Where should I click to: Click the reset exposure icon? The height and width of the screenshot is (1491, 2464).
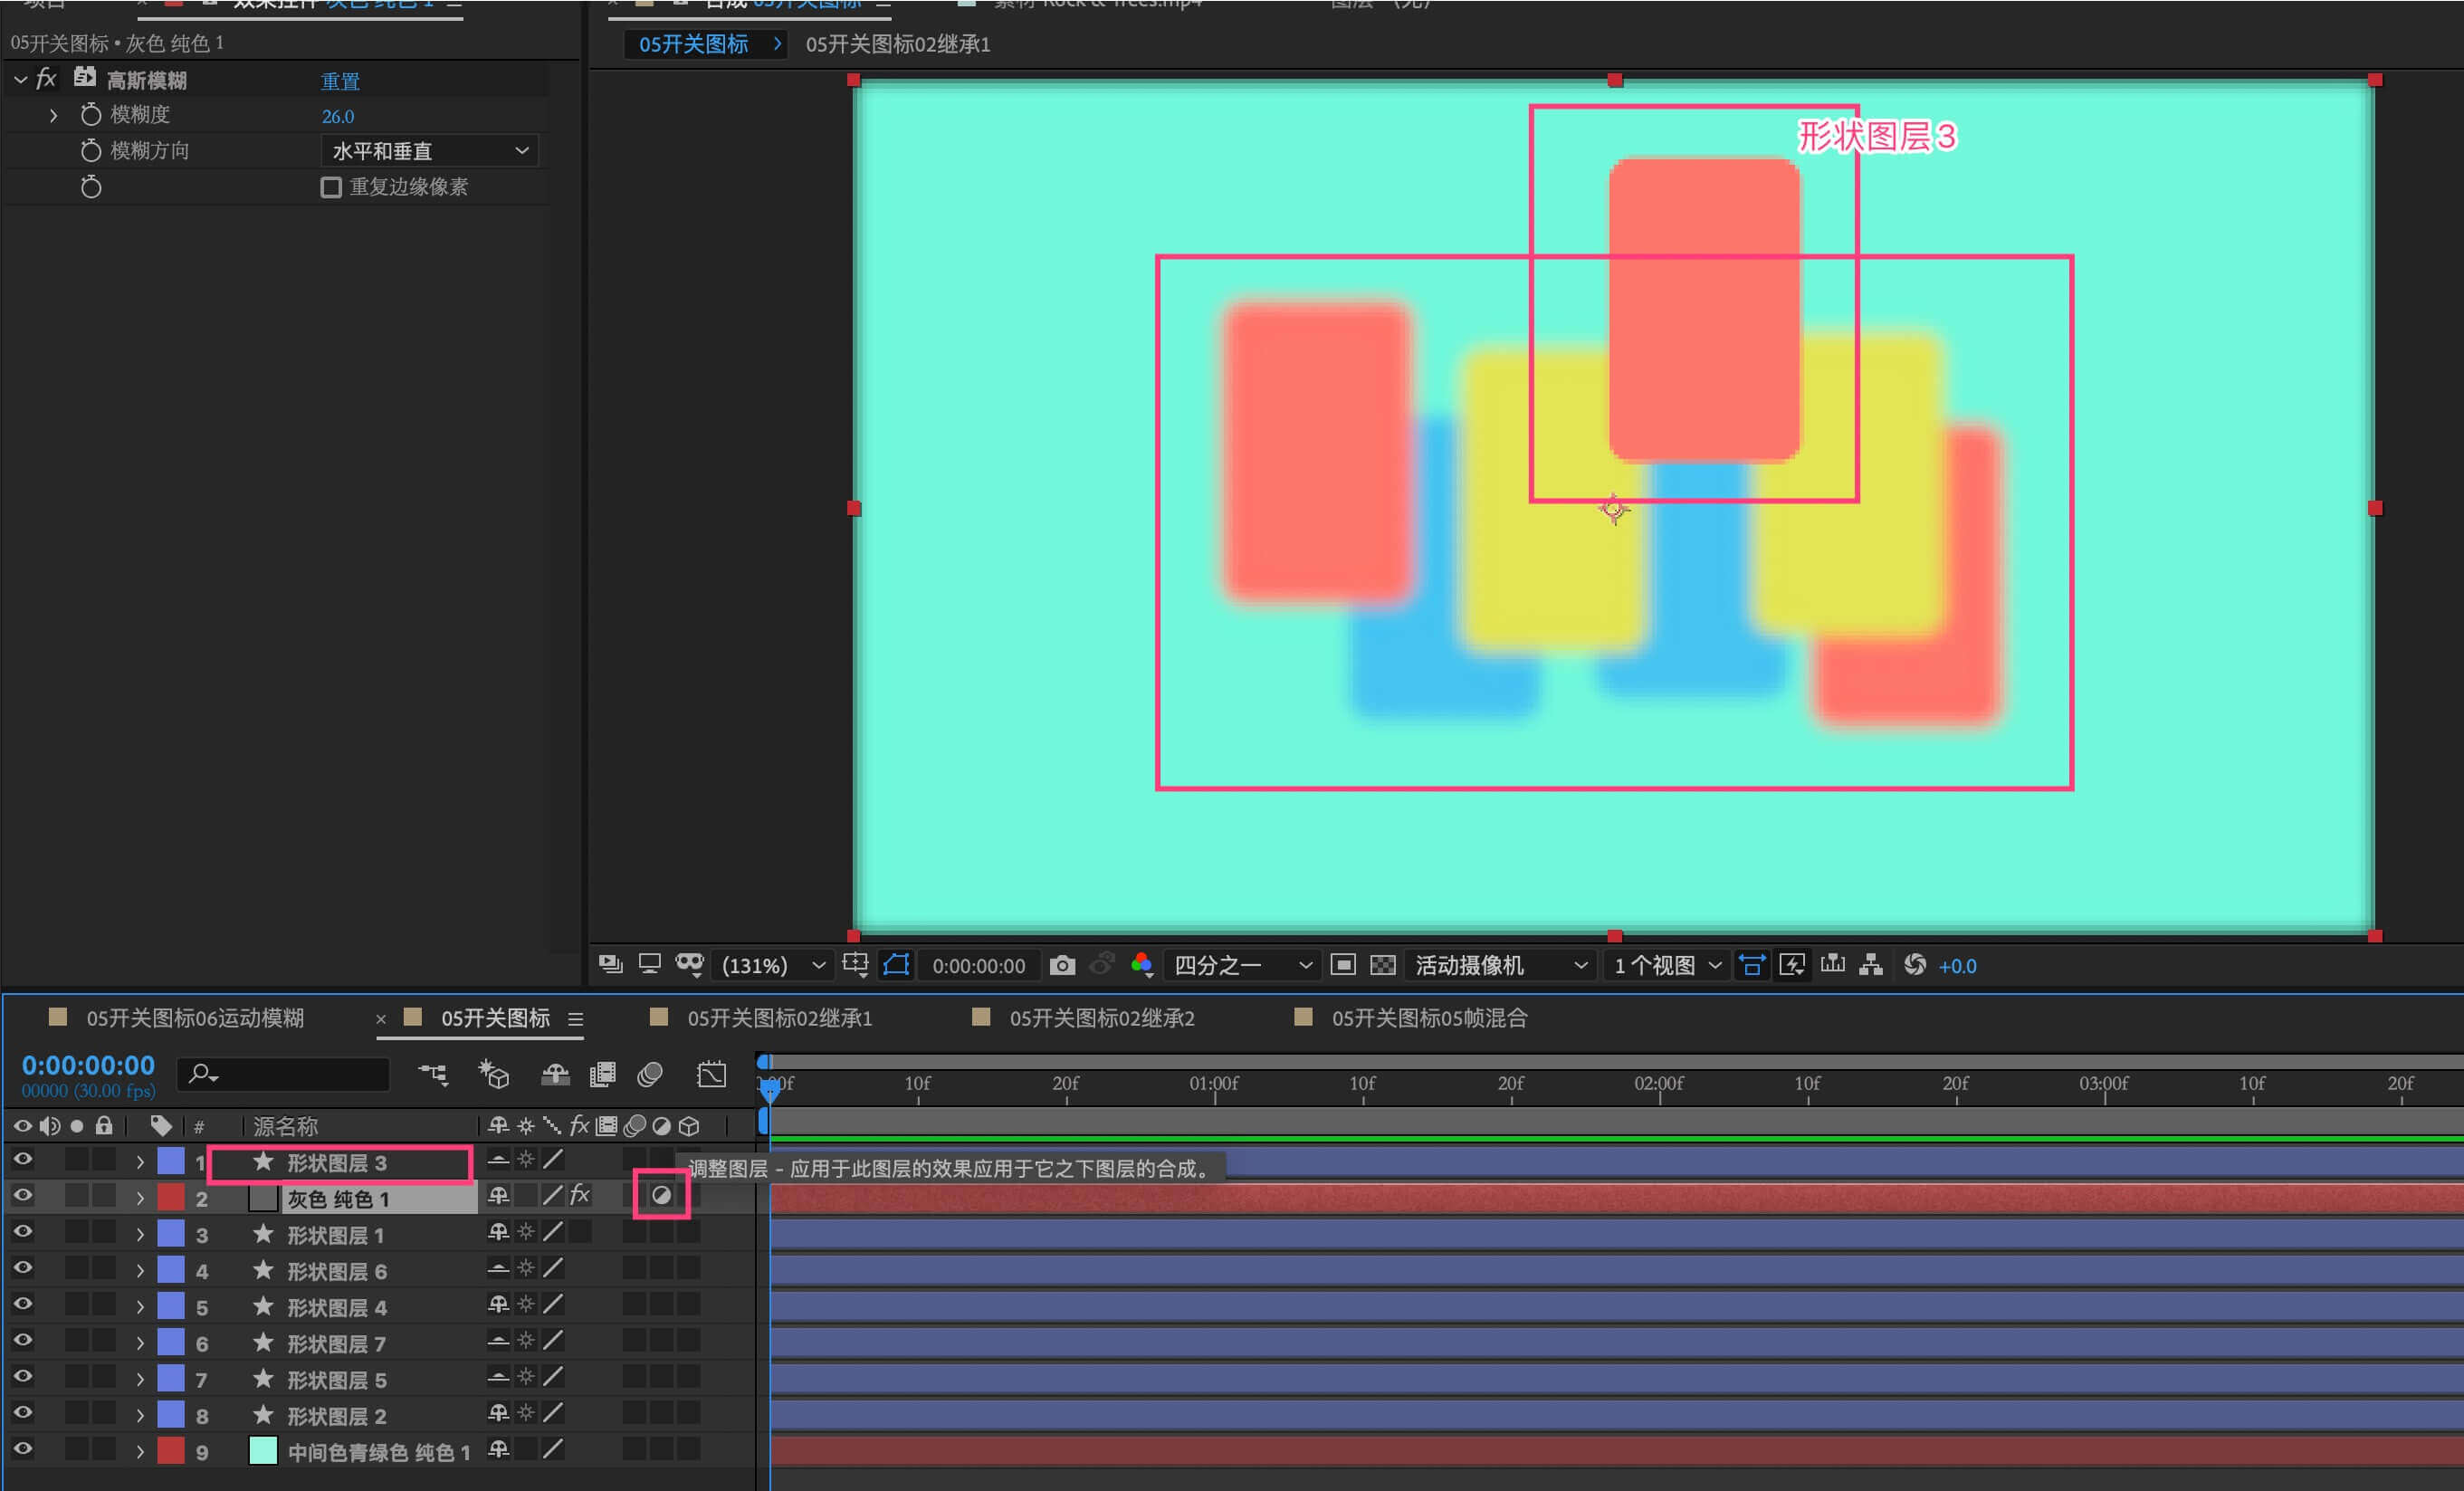[x=1914, y=965]
